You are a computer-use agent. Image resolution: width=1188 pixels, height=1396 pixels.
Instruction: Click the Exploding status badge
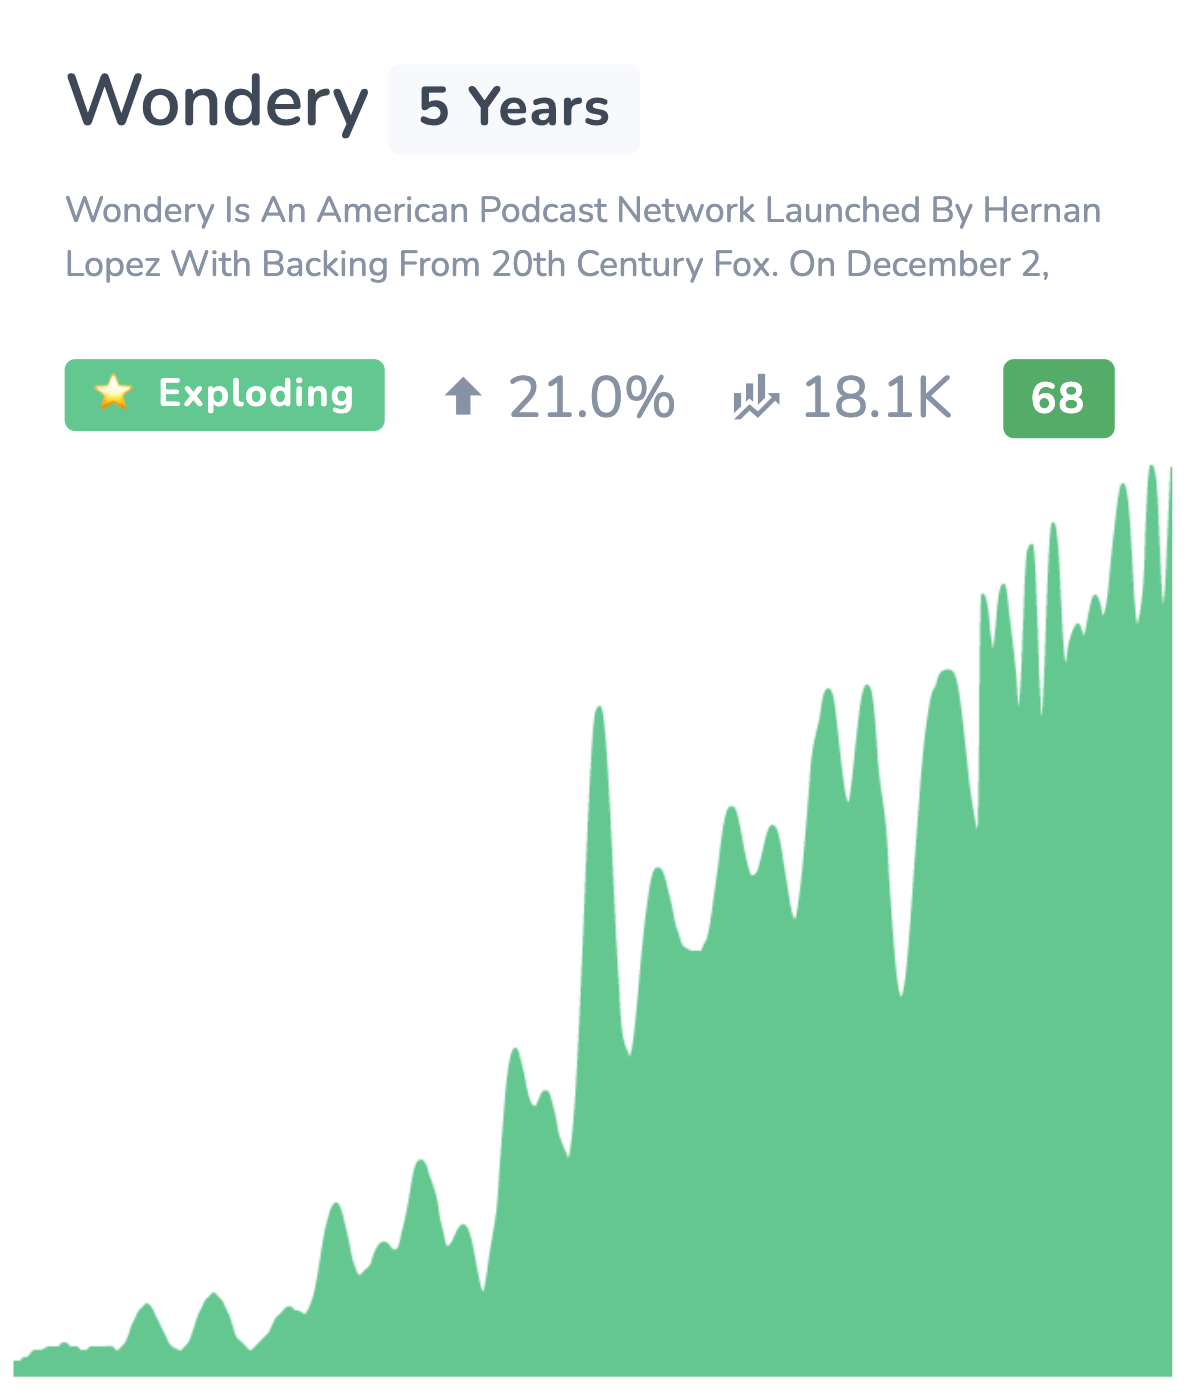(225, 395)
